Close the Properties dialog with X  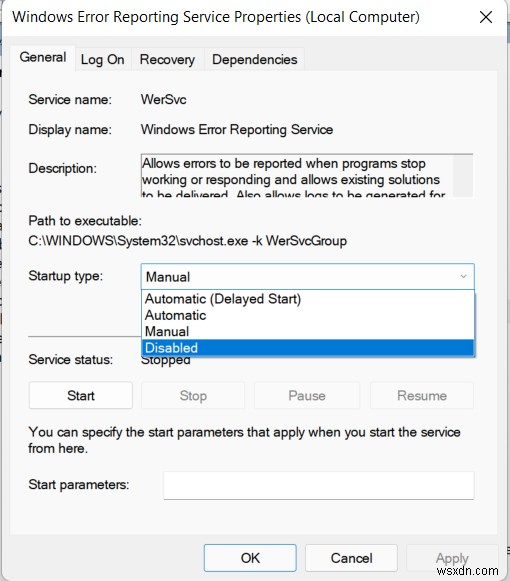point(486,17)
